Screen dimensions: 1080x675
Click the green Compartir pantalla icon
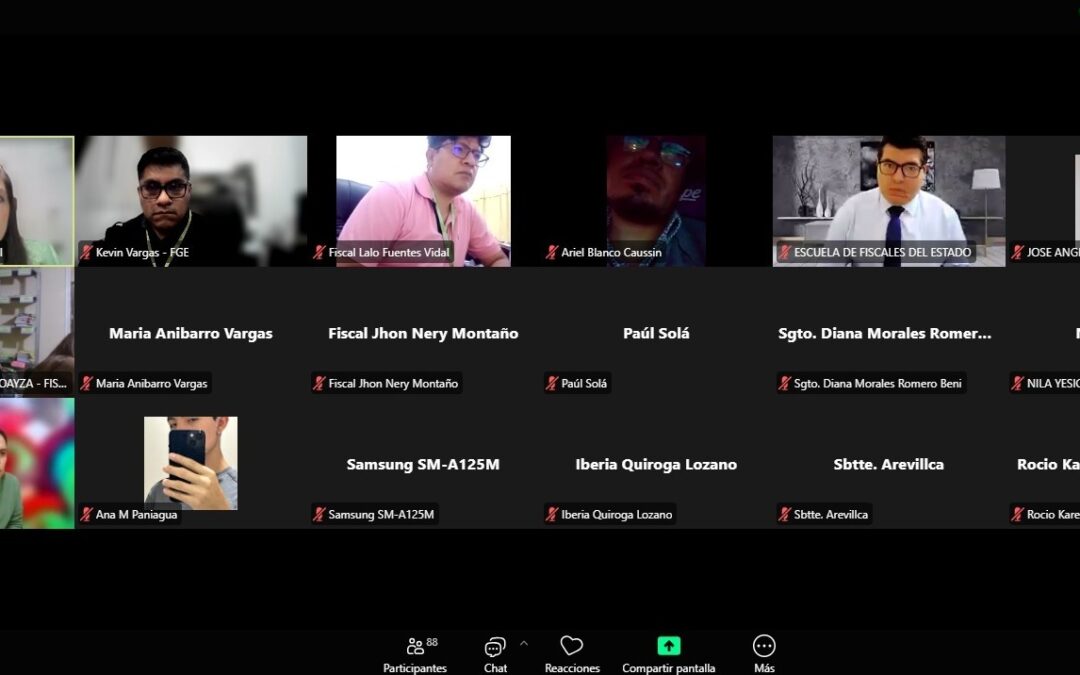tap(668, 646)
